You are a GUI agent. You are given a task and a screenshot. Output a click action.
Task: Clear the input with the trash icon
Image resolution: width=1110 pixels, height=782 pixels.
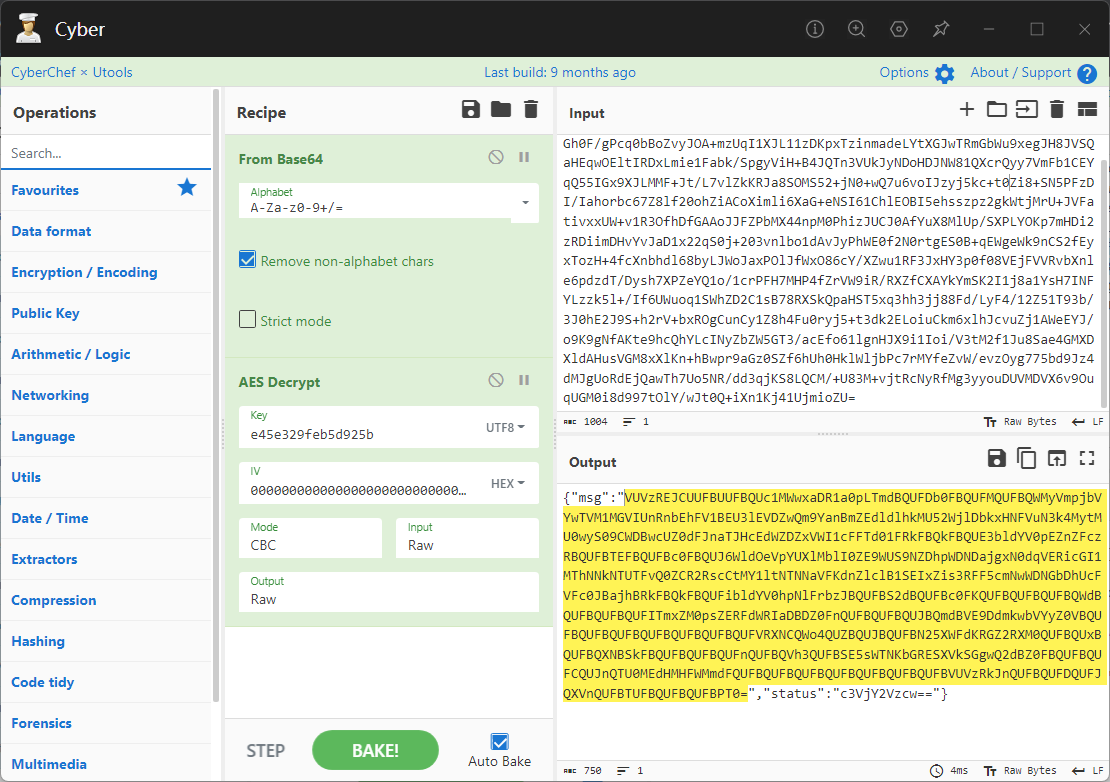point(1057,109)
